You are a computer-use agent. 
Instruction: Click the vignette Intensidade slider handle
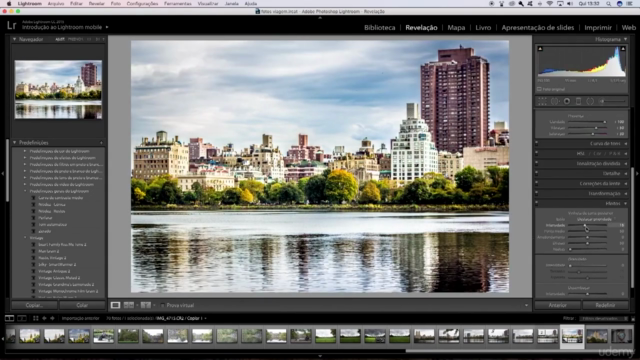coord(584,225)
